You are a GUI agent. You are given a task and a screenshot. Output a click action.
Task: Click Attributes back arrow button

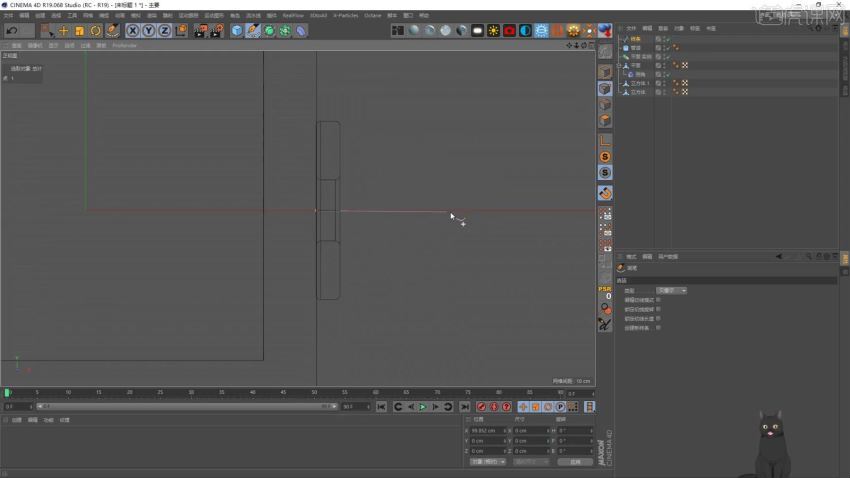(x=778, y=256)
